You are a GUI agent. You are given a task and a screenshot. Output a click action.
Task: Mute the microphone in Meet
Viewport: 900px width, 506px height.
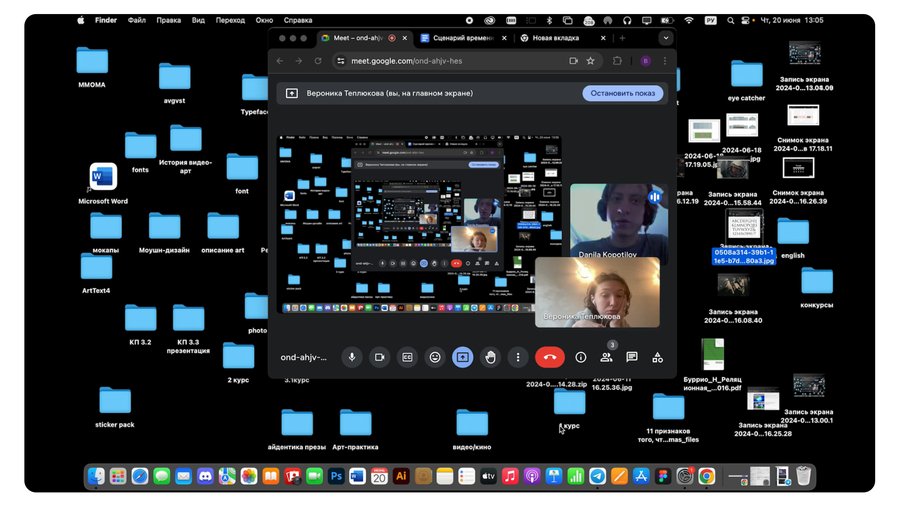point(352,357)
